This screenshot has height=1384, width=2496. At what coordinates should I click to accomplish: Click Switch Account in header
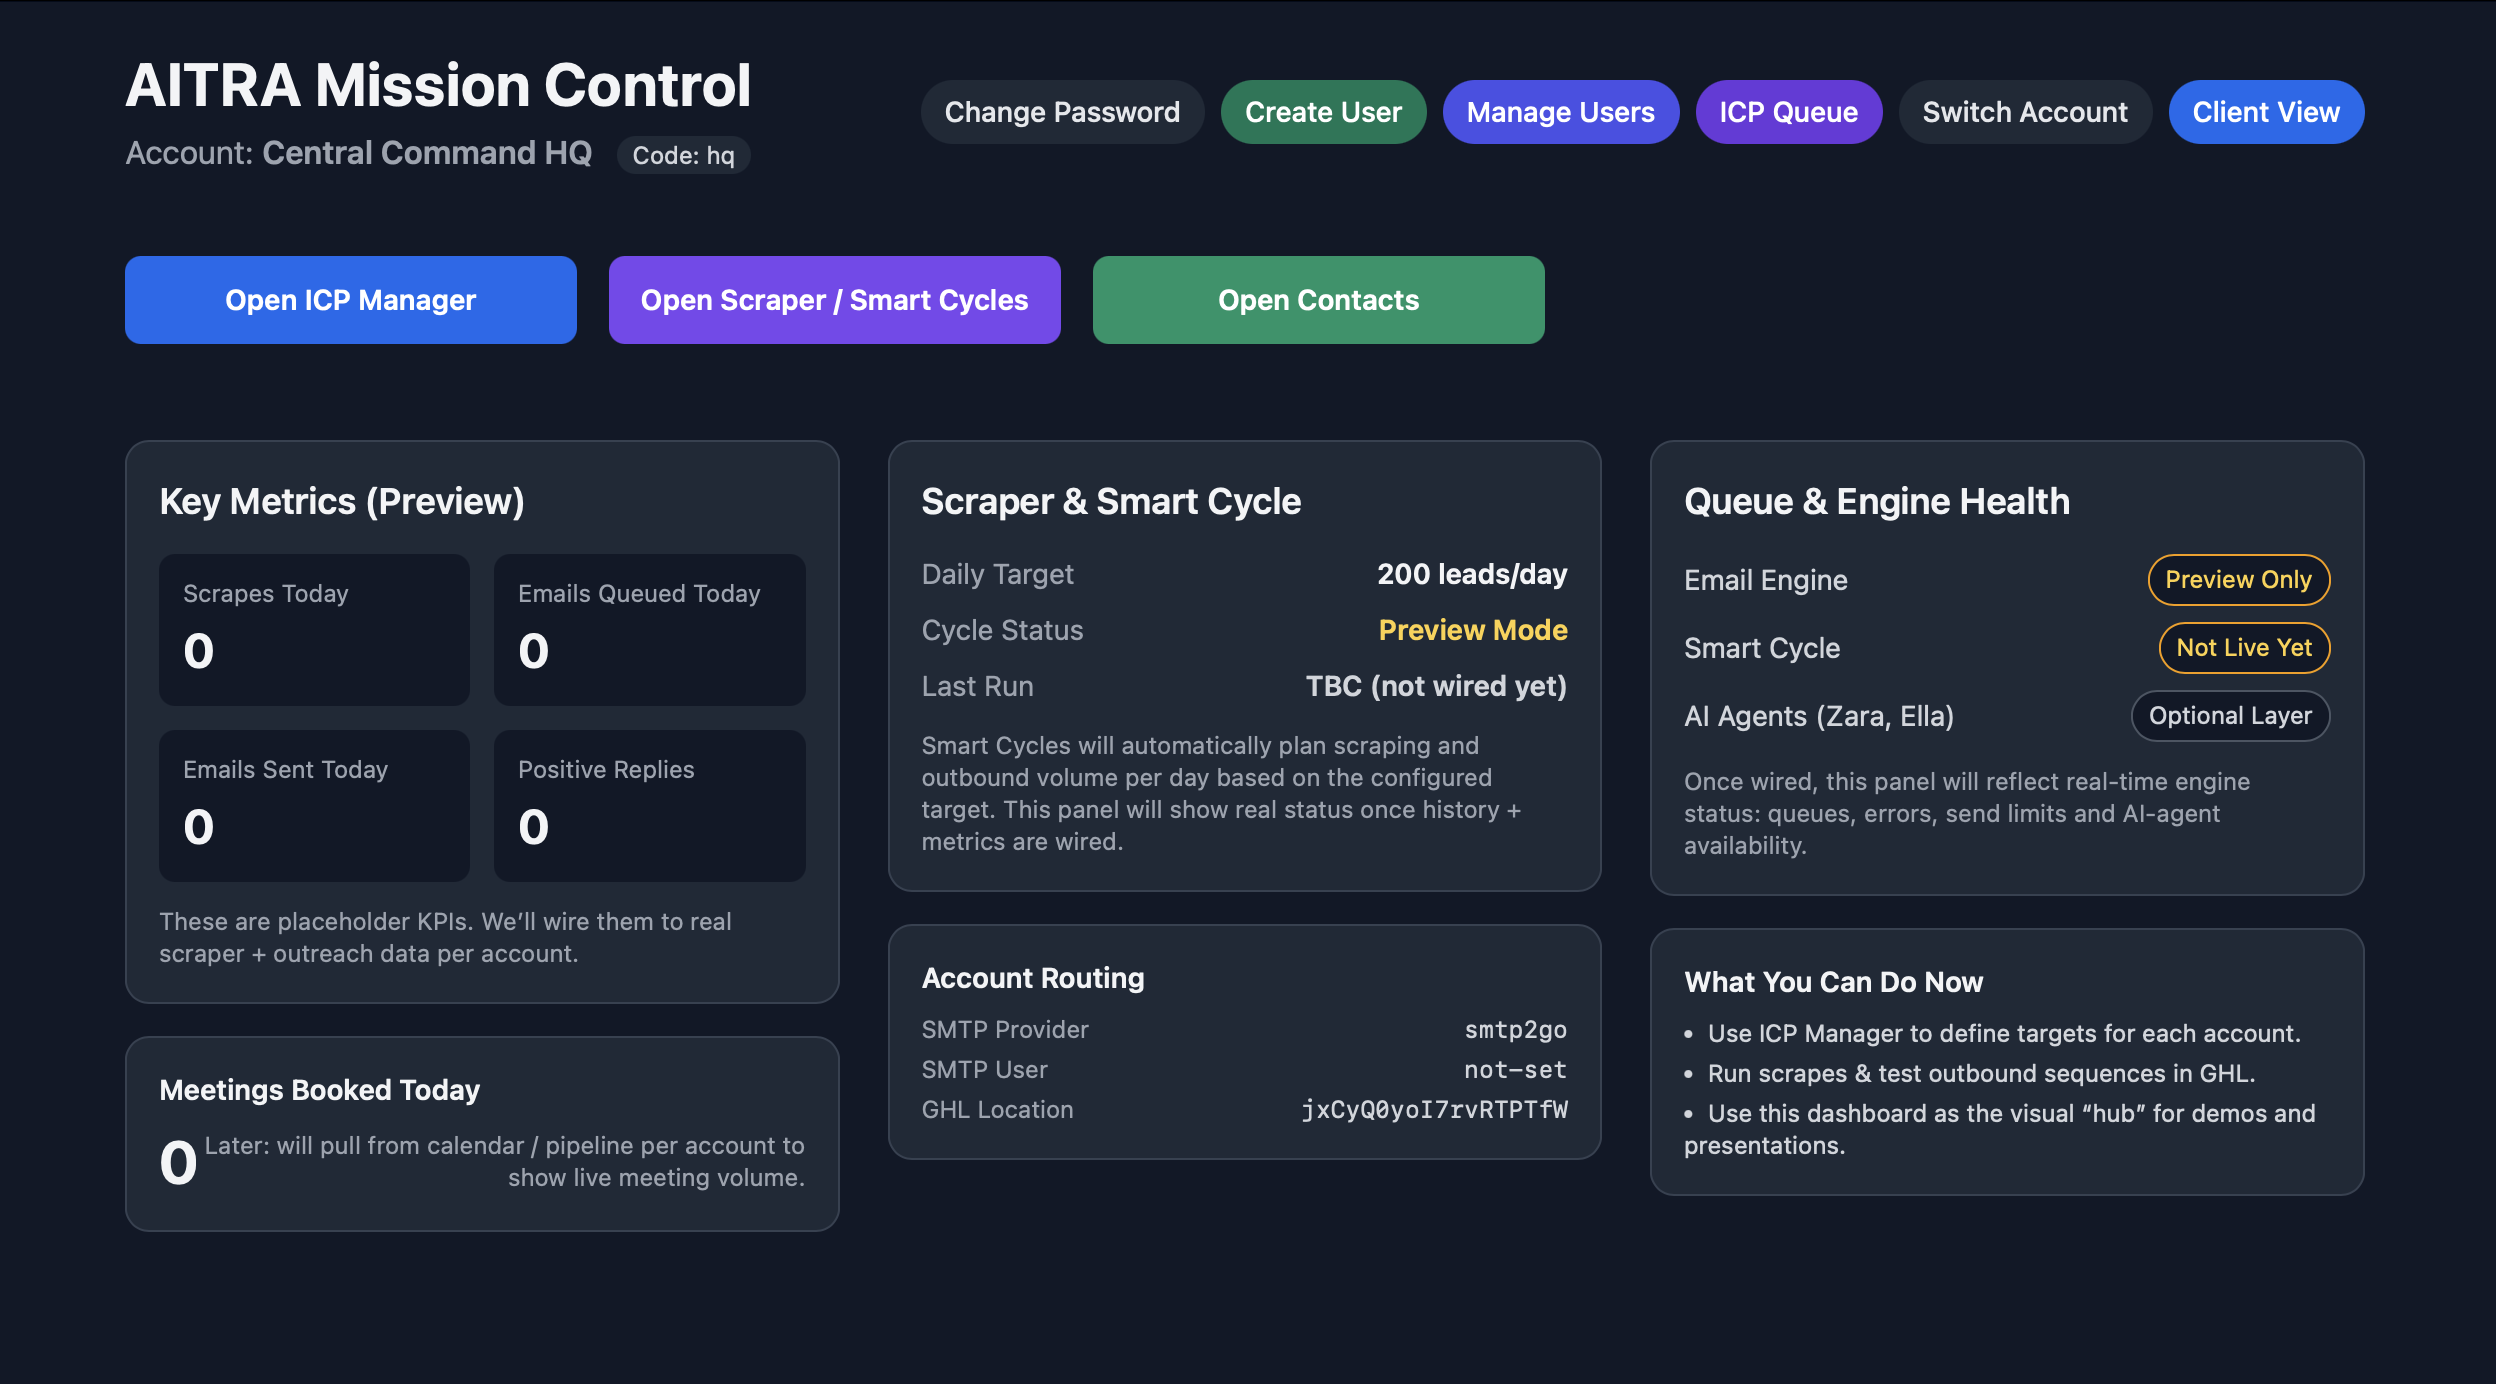pyautogui.click(x=2024, y=112)
